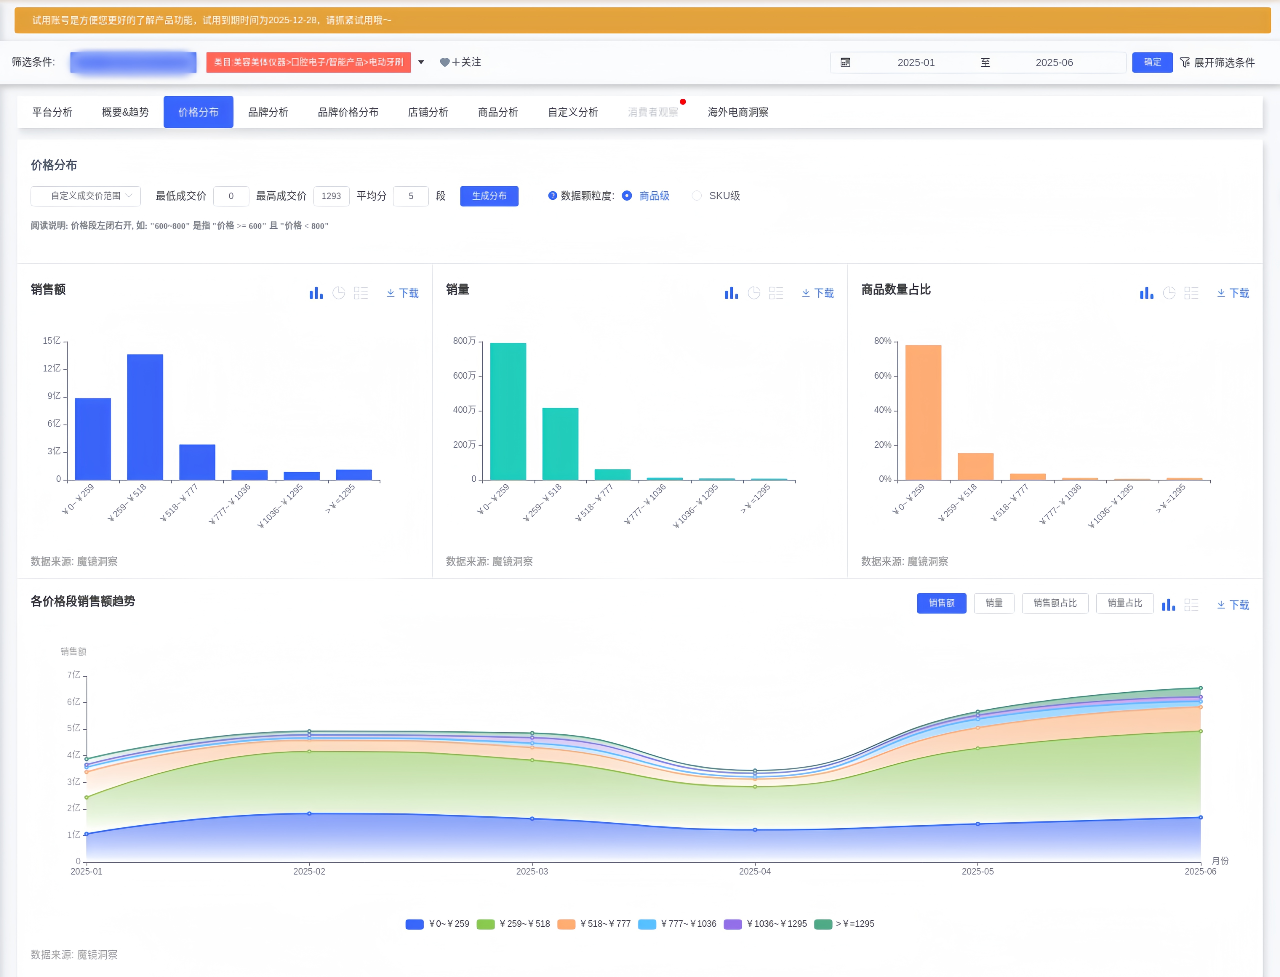Open the blurred platform selector
The width and height of the screenshot is (1280, 977).
tap(133, 62)
